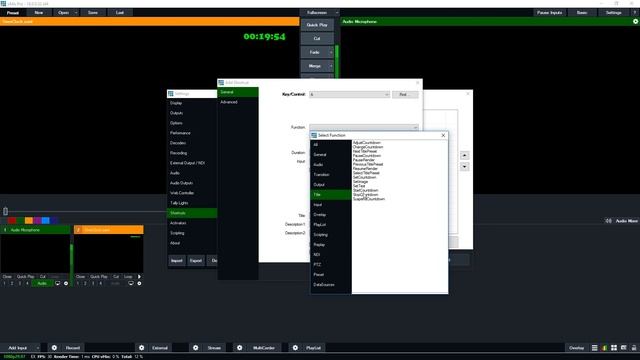Choose SetText in the function list
Viewport: 640px width, 360px height.
click(359, 186)
